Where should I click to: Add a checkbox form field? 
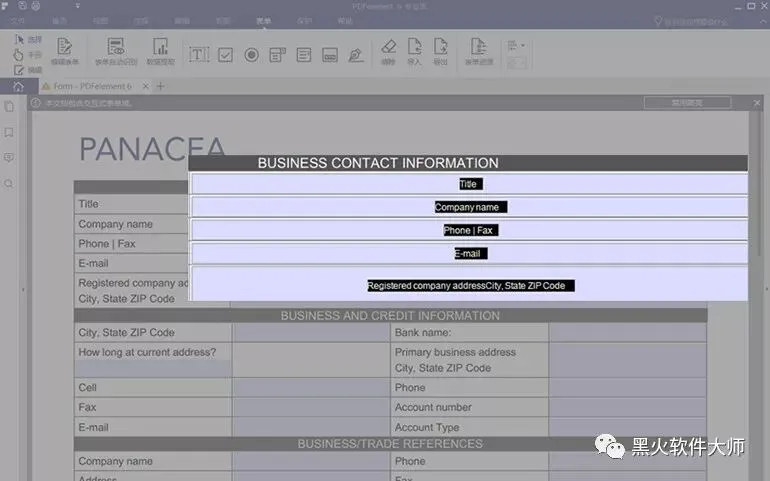[225, 55]
